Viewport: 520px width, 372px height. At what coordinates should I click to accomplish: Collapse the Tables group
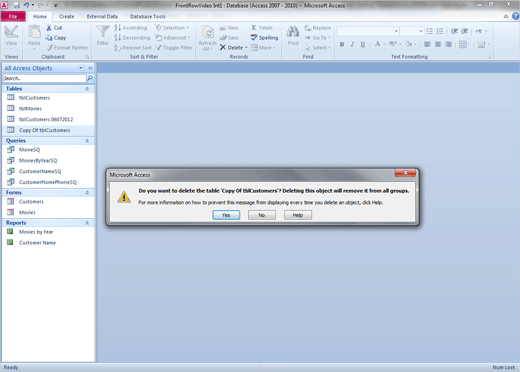(87, 89)
